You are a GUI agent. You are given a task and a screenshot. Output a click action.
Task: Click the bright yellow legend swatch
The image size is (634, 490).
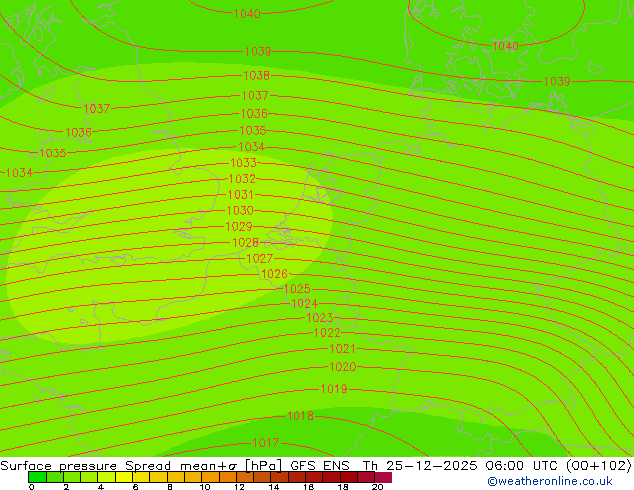[124, 477]
